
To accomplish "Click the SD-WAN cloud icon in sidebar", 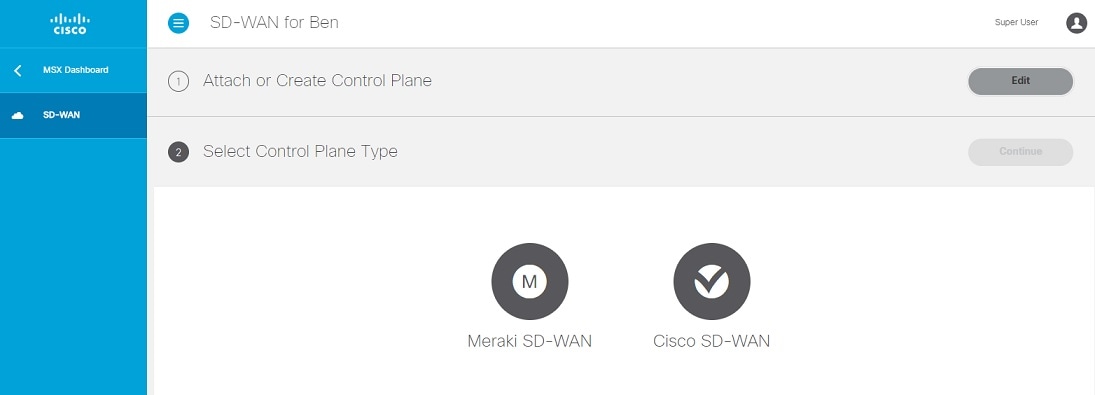I will tap(18, 115).
